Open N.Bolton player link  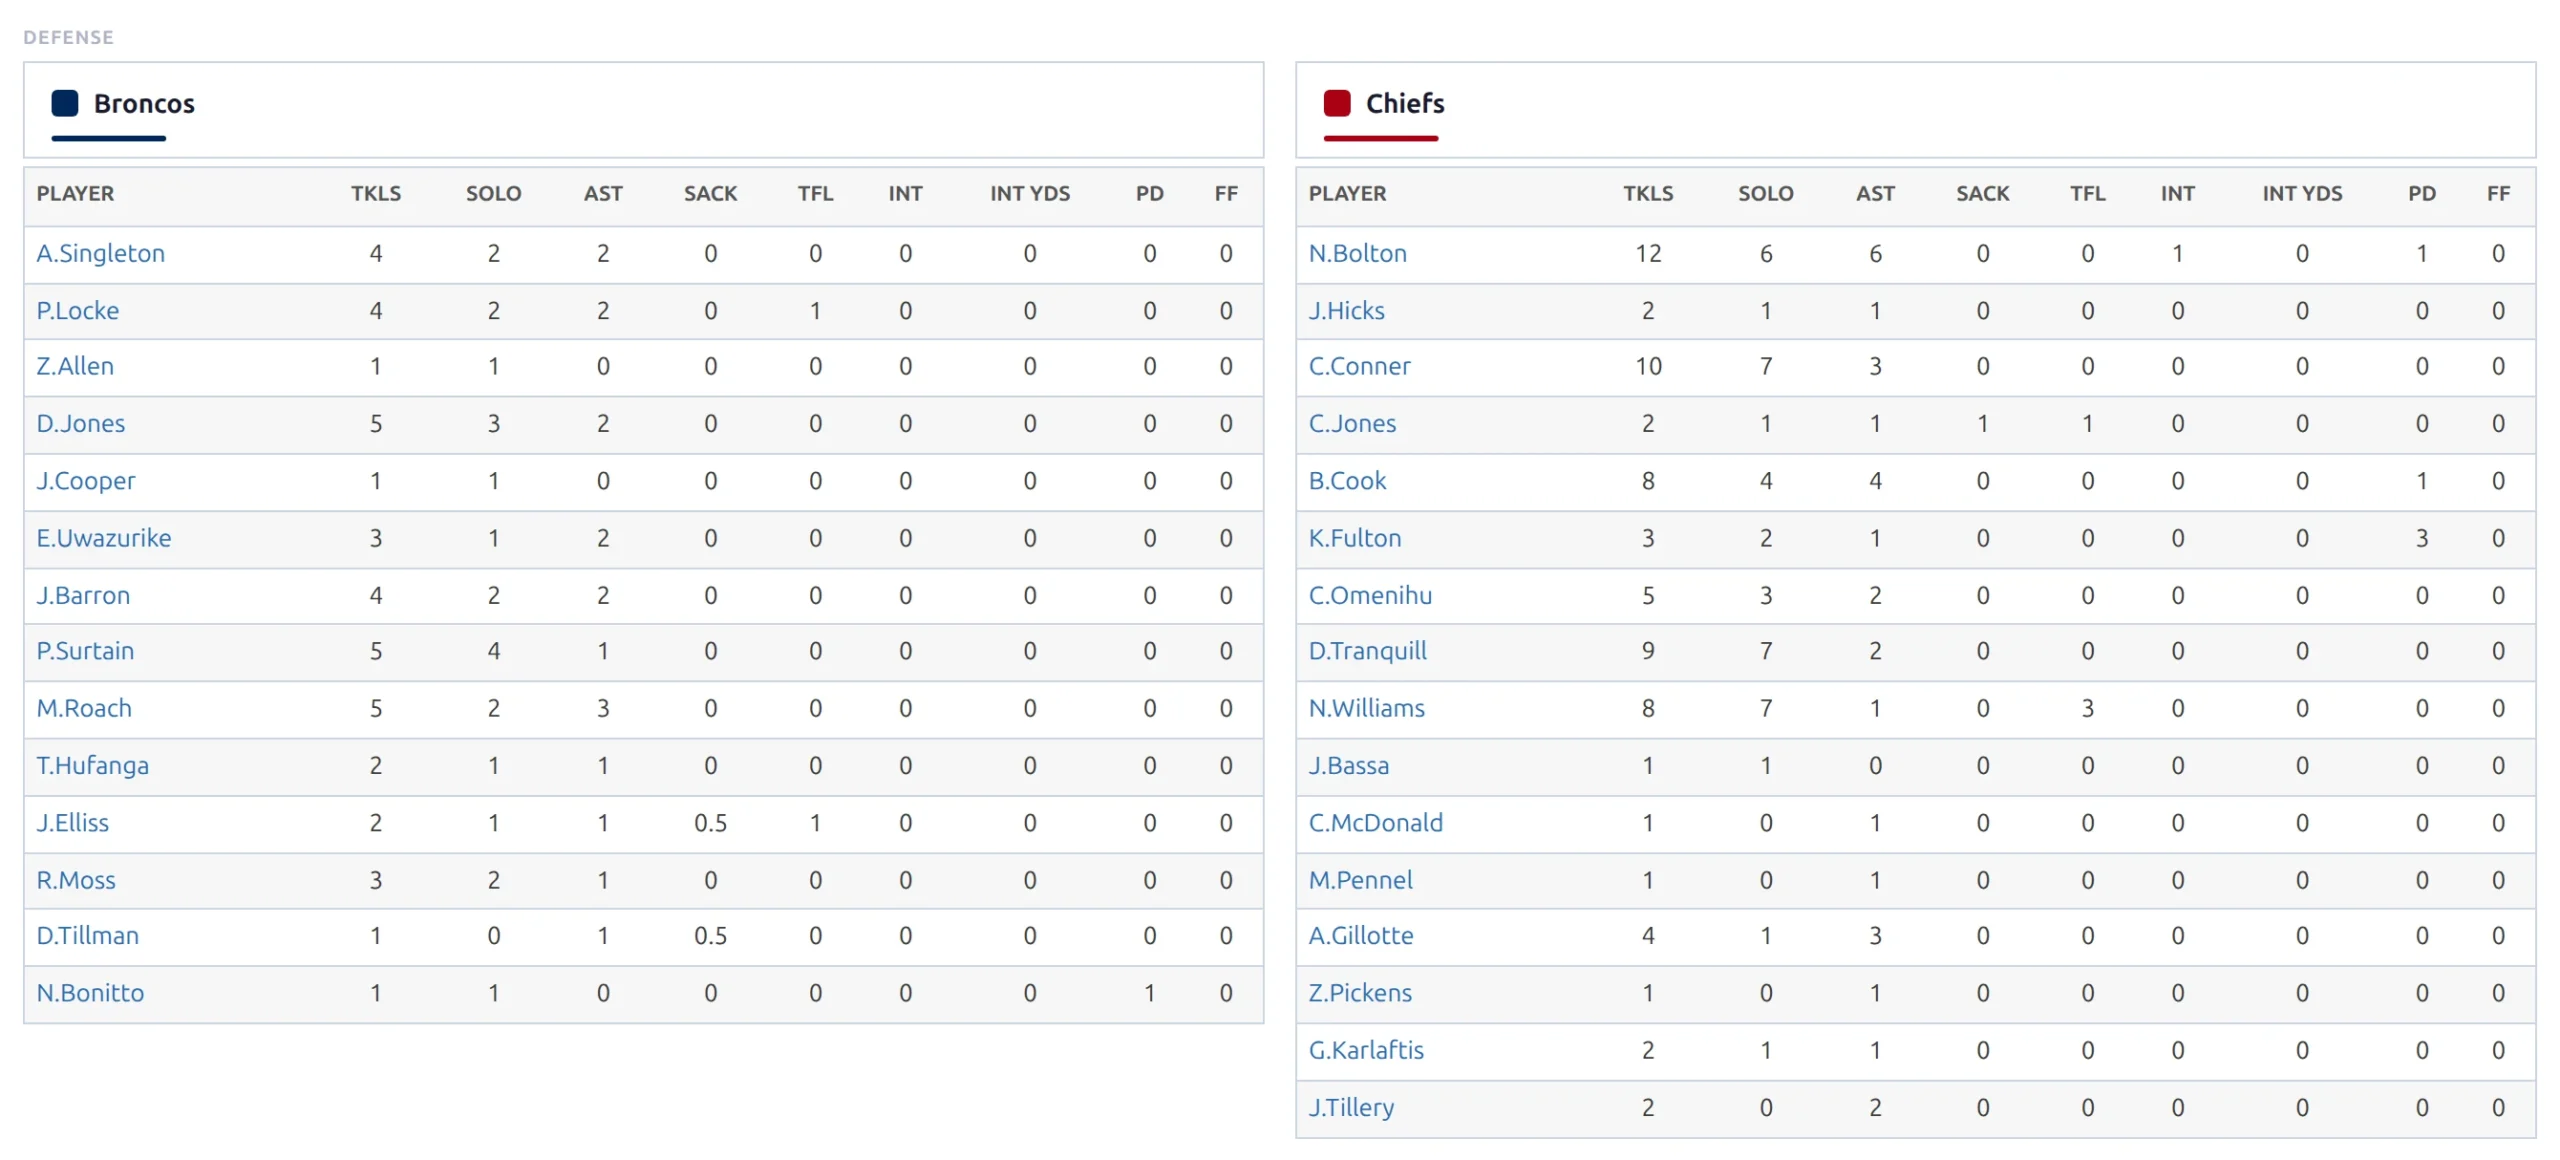click(x=1357, y=253)
